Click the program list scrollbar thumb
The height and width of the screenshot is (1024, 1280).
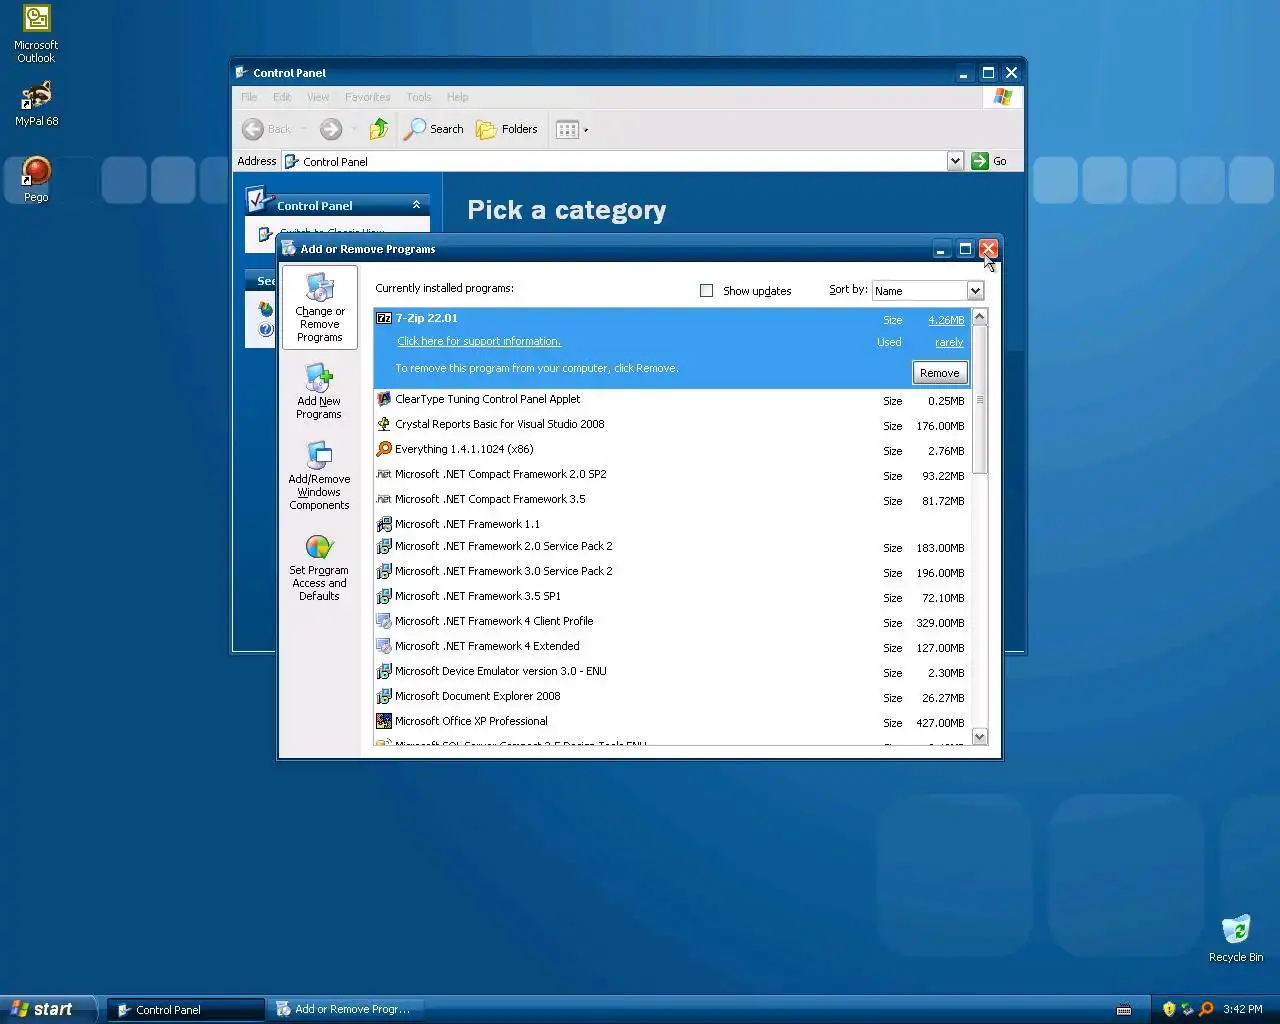(x=979, y=400)
